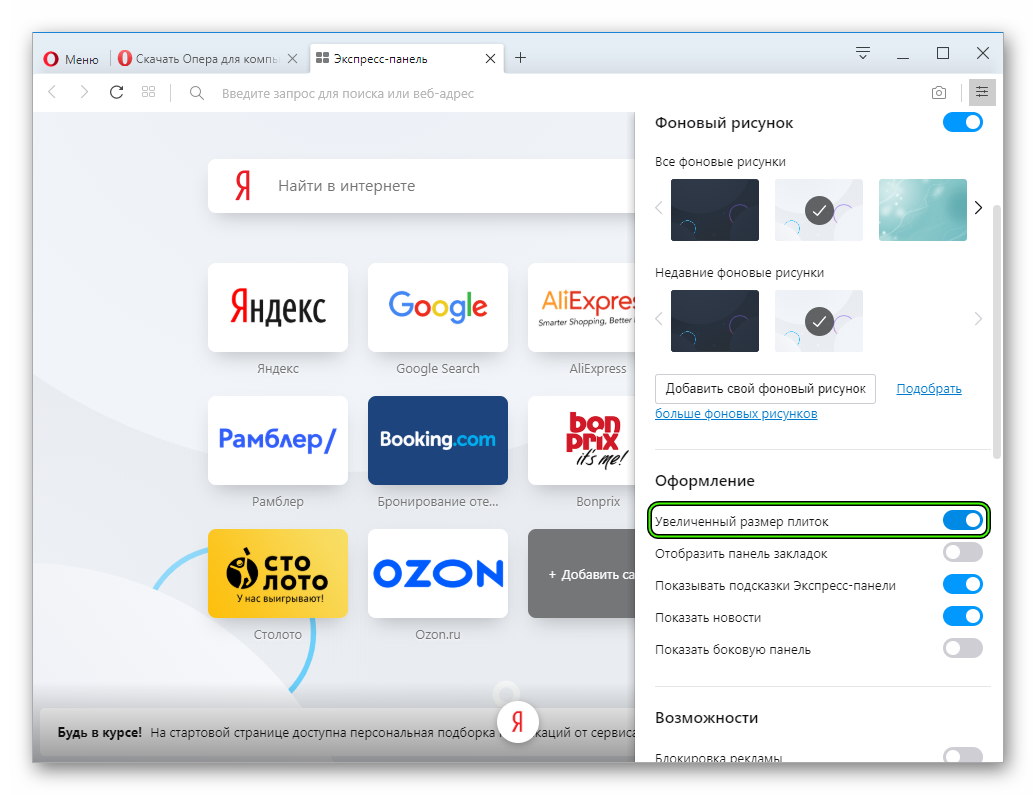
Task: Click the search magnifier in address bar
Action: (196, 93)
